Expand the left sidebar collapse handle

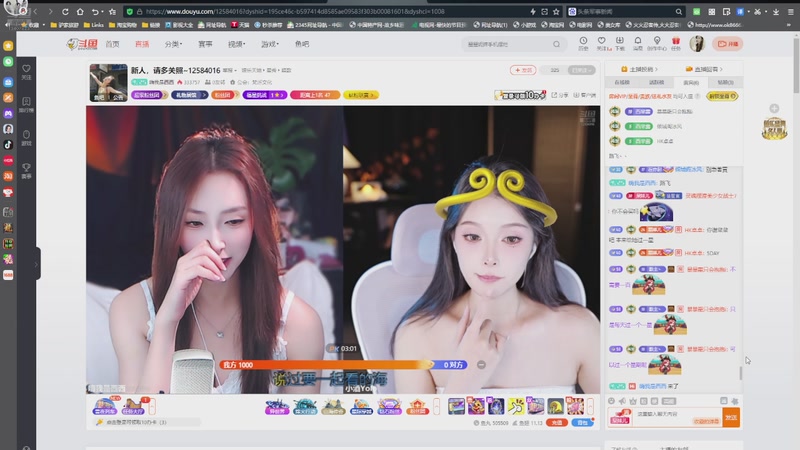tap(37, 264)
